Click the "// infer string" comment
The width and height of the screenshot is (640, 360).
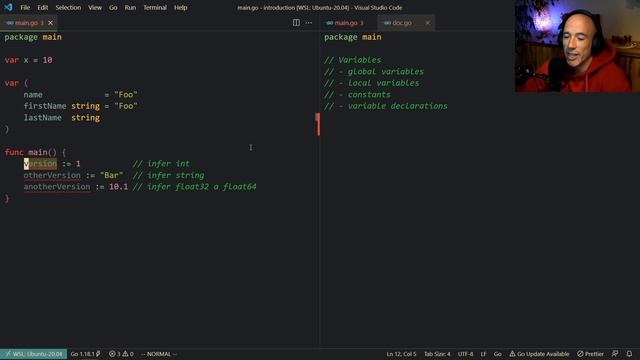(169, 175)
